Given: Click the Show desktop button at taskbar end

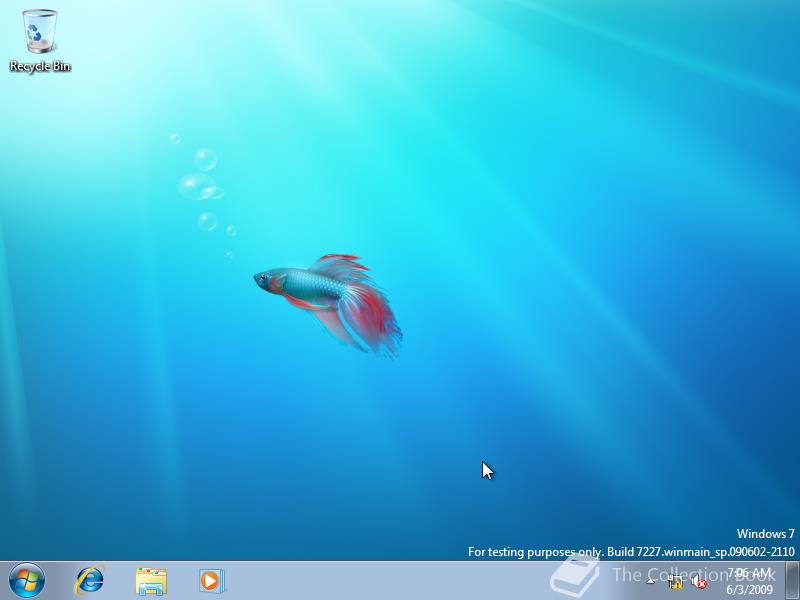Looking at the screenshot, I should point(792,581).
